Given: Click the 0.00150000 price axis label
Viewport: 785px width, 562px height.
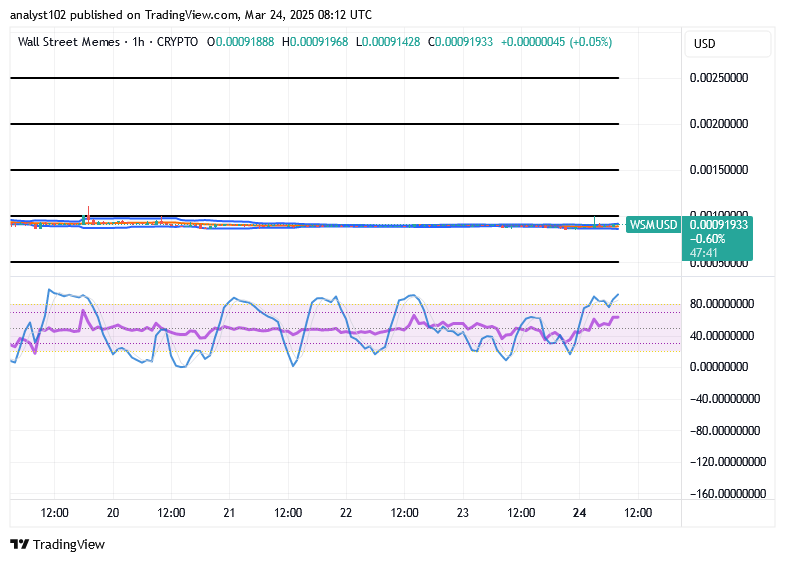Looking at the screenshot, I should click(719, 170).
